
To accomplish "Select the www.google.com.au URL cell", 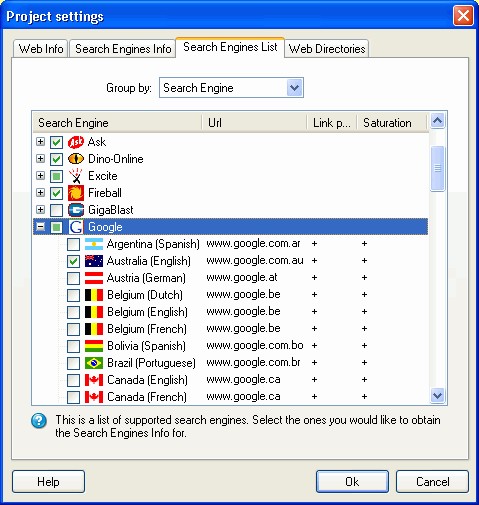I will coord(255,260).
